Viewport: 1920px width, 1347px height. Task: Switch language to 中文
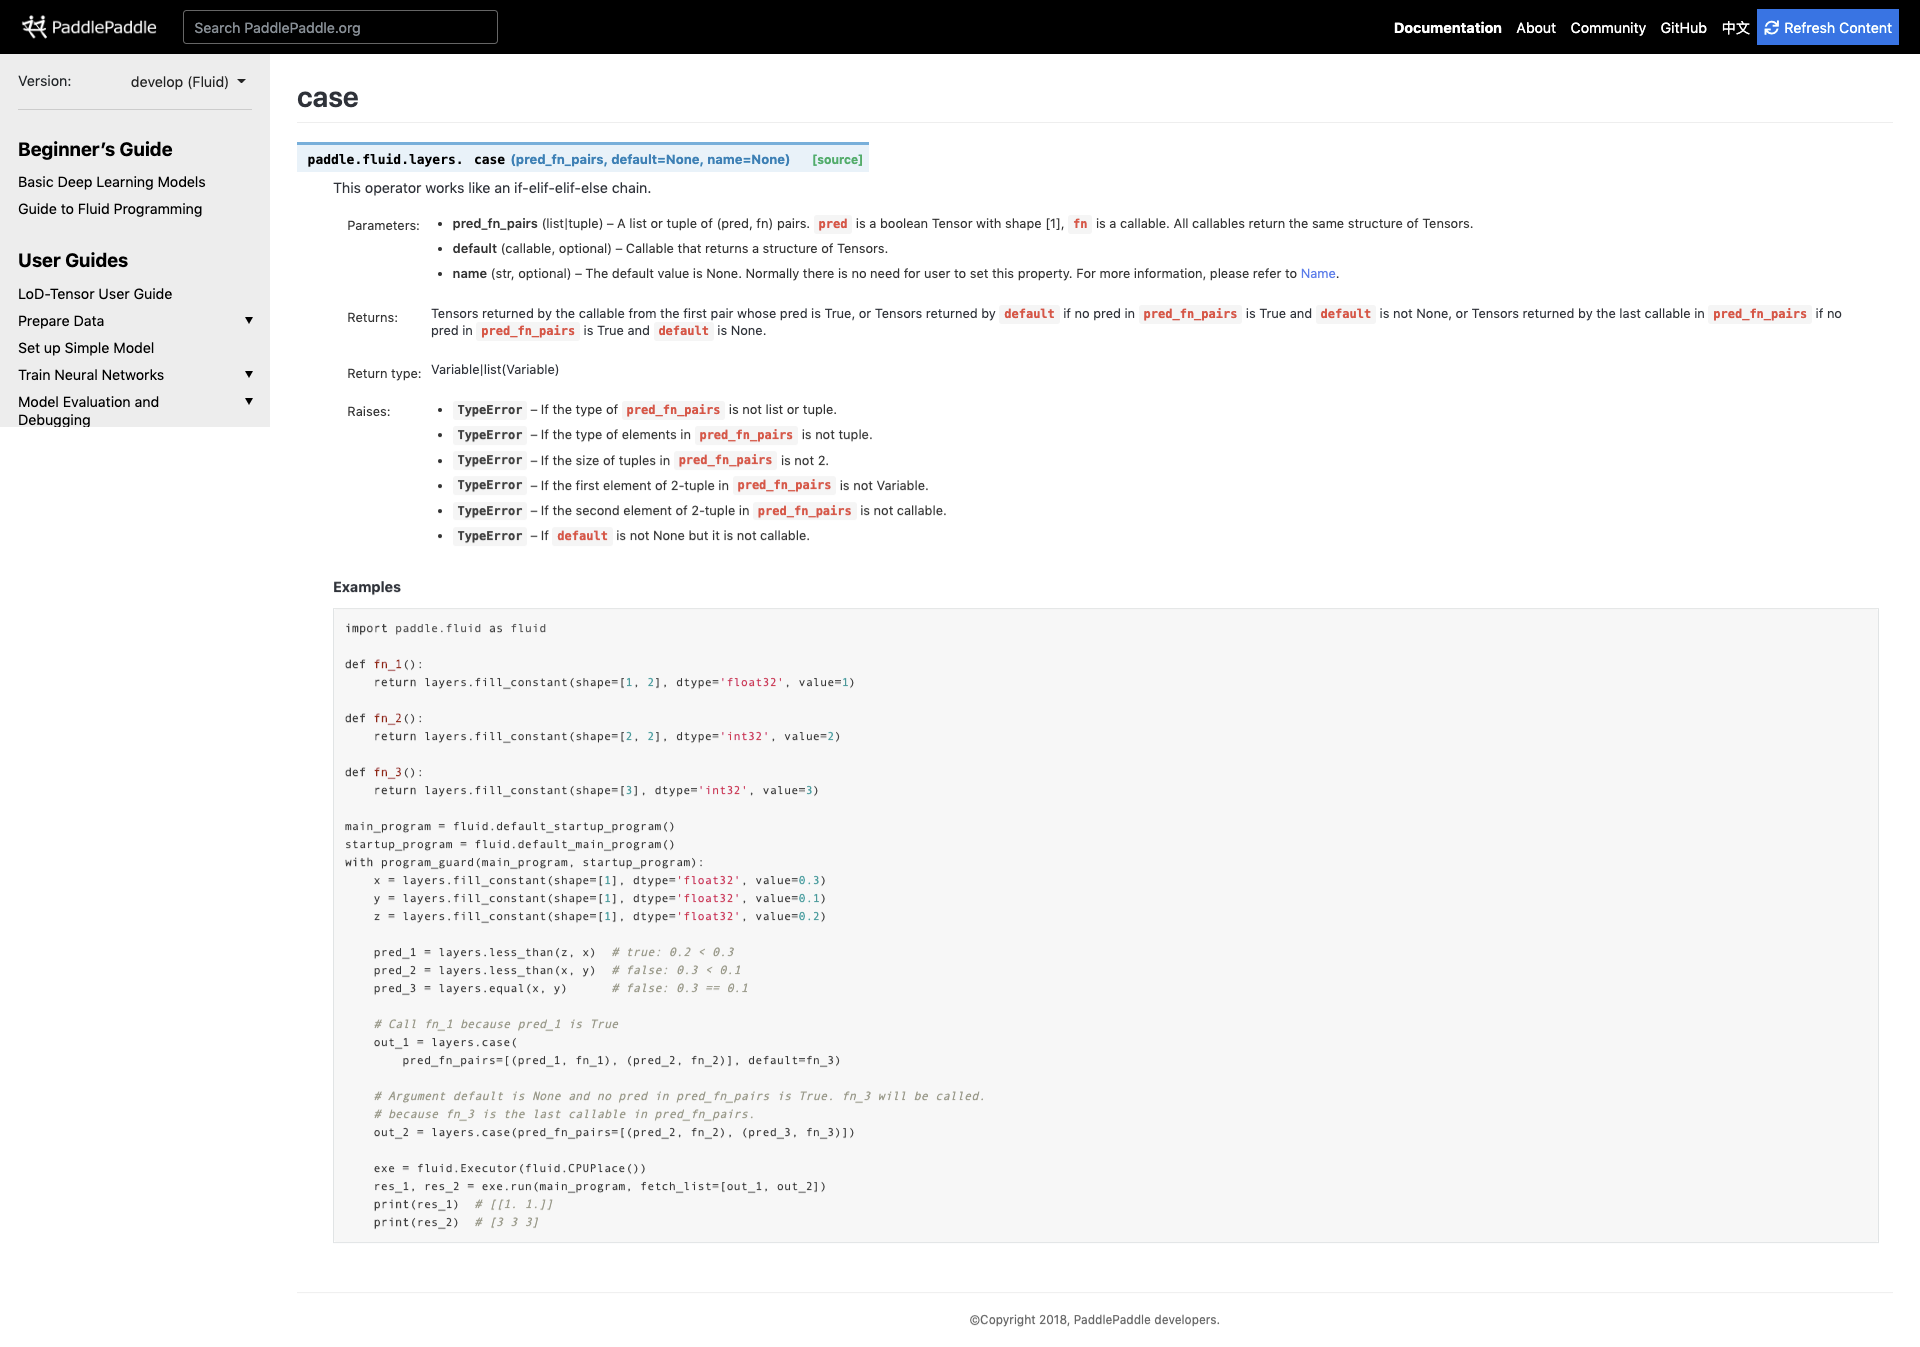pyautogui.click(x=1735, y=28)
